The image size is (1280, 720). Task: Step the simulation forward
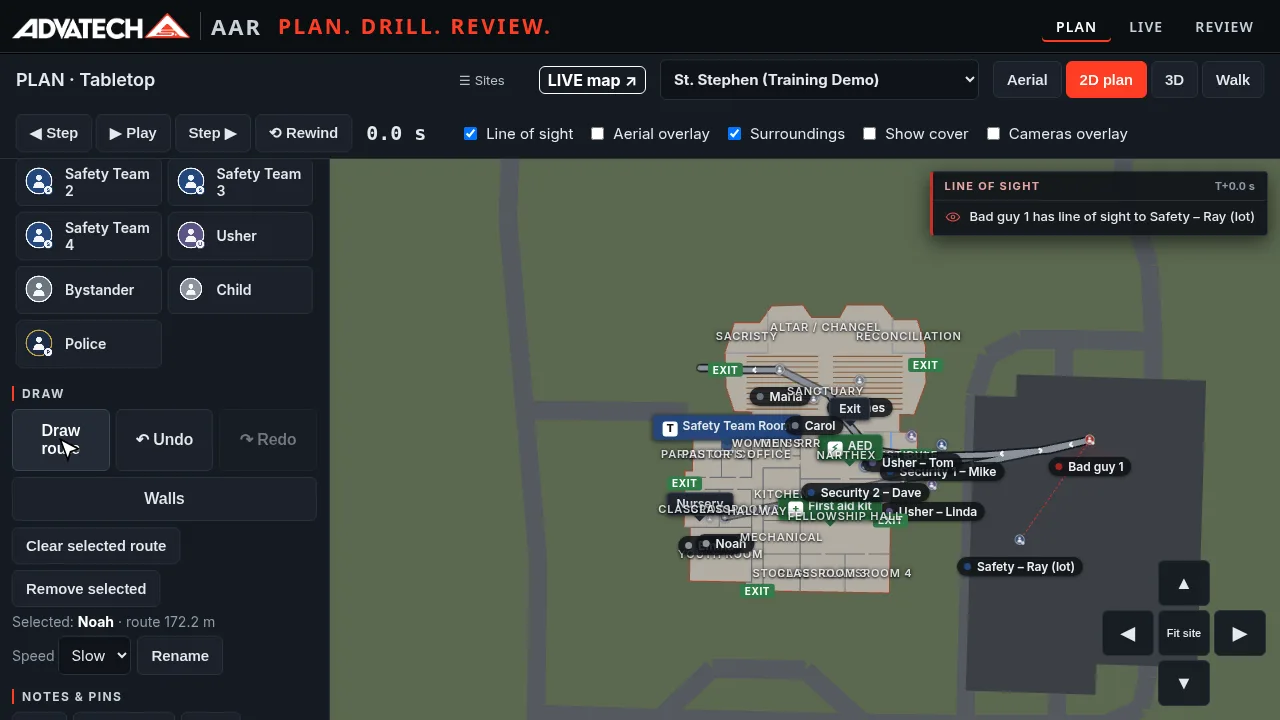(x=213, y=133)
